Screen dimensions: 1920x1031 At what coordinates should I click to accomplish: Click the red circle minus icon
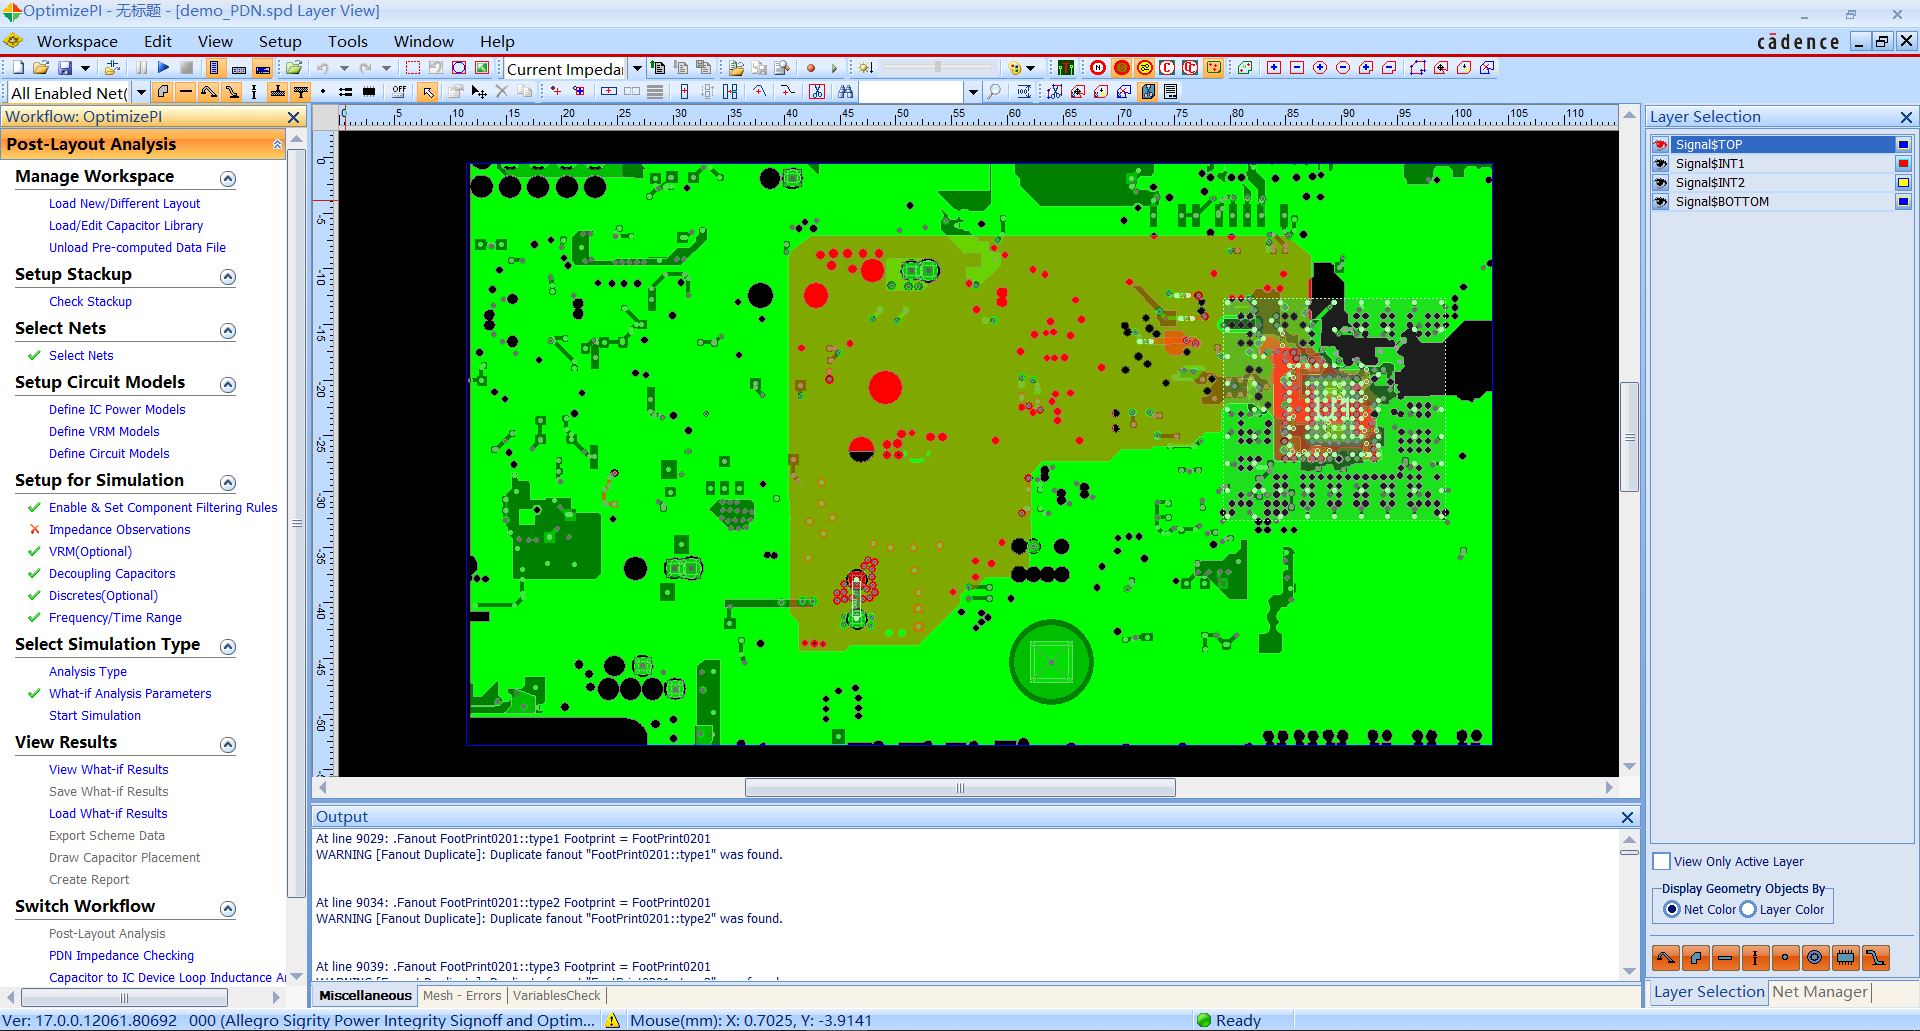(x=1343, y=68)
